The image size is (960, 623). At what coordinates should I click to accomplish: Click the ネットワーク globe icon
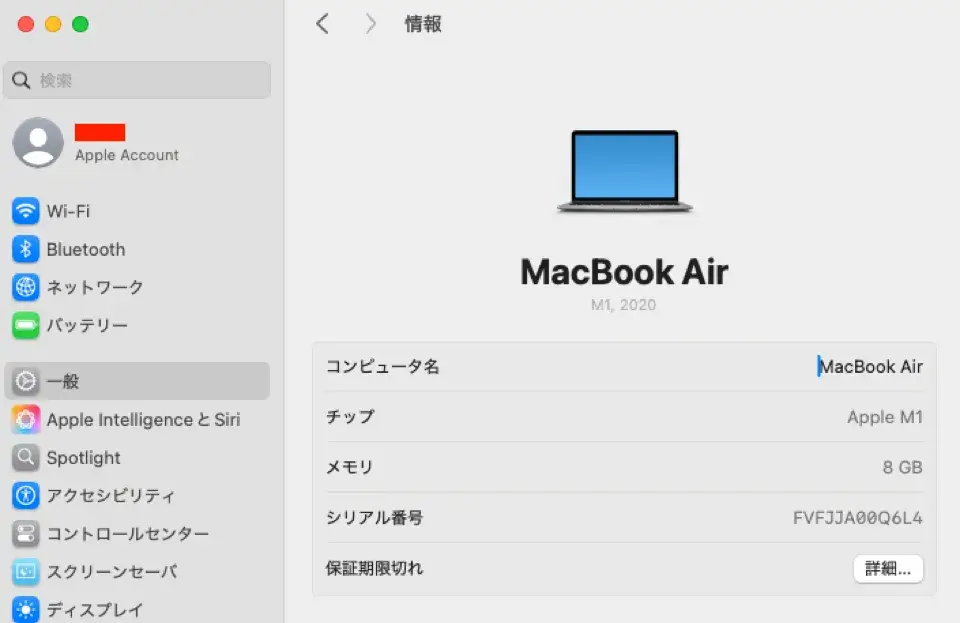pos(26,287)
